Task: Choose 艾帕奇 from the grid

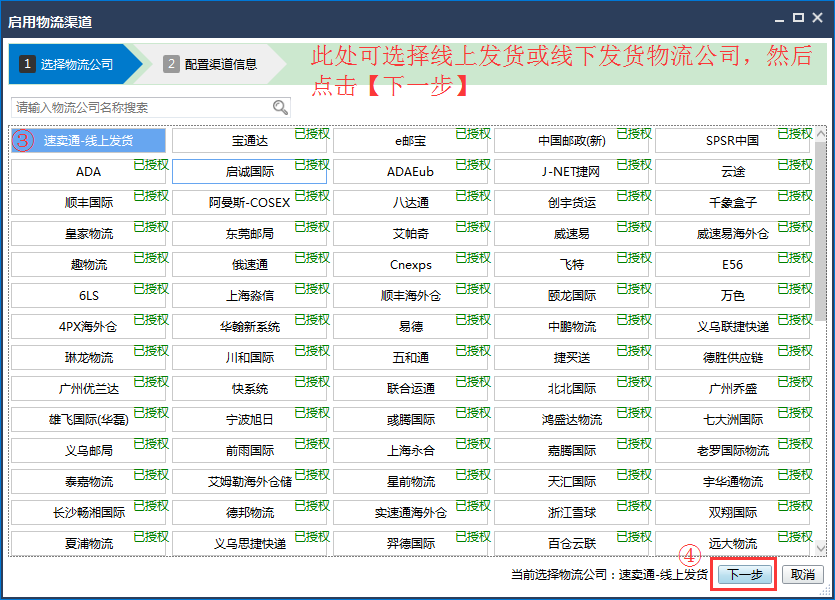Action: click(411, 233)
